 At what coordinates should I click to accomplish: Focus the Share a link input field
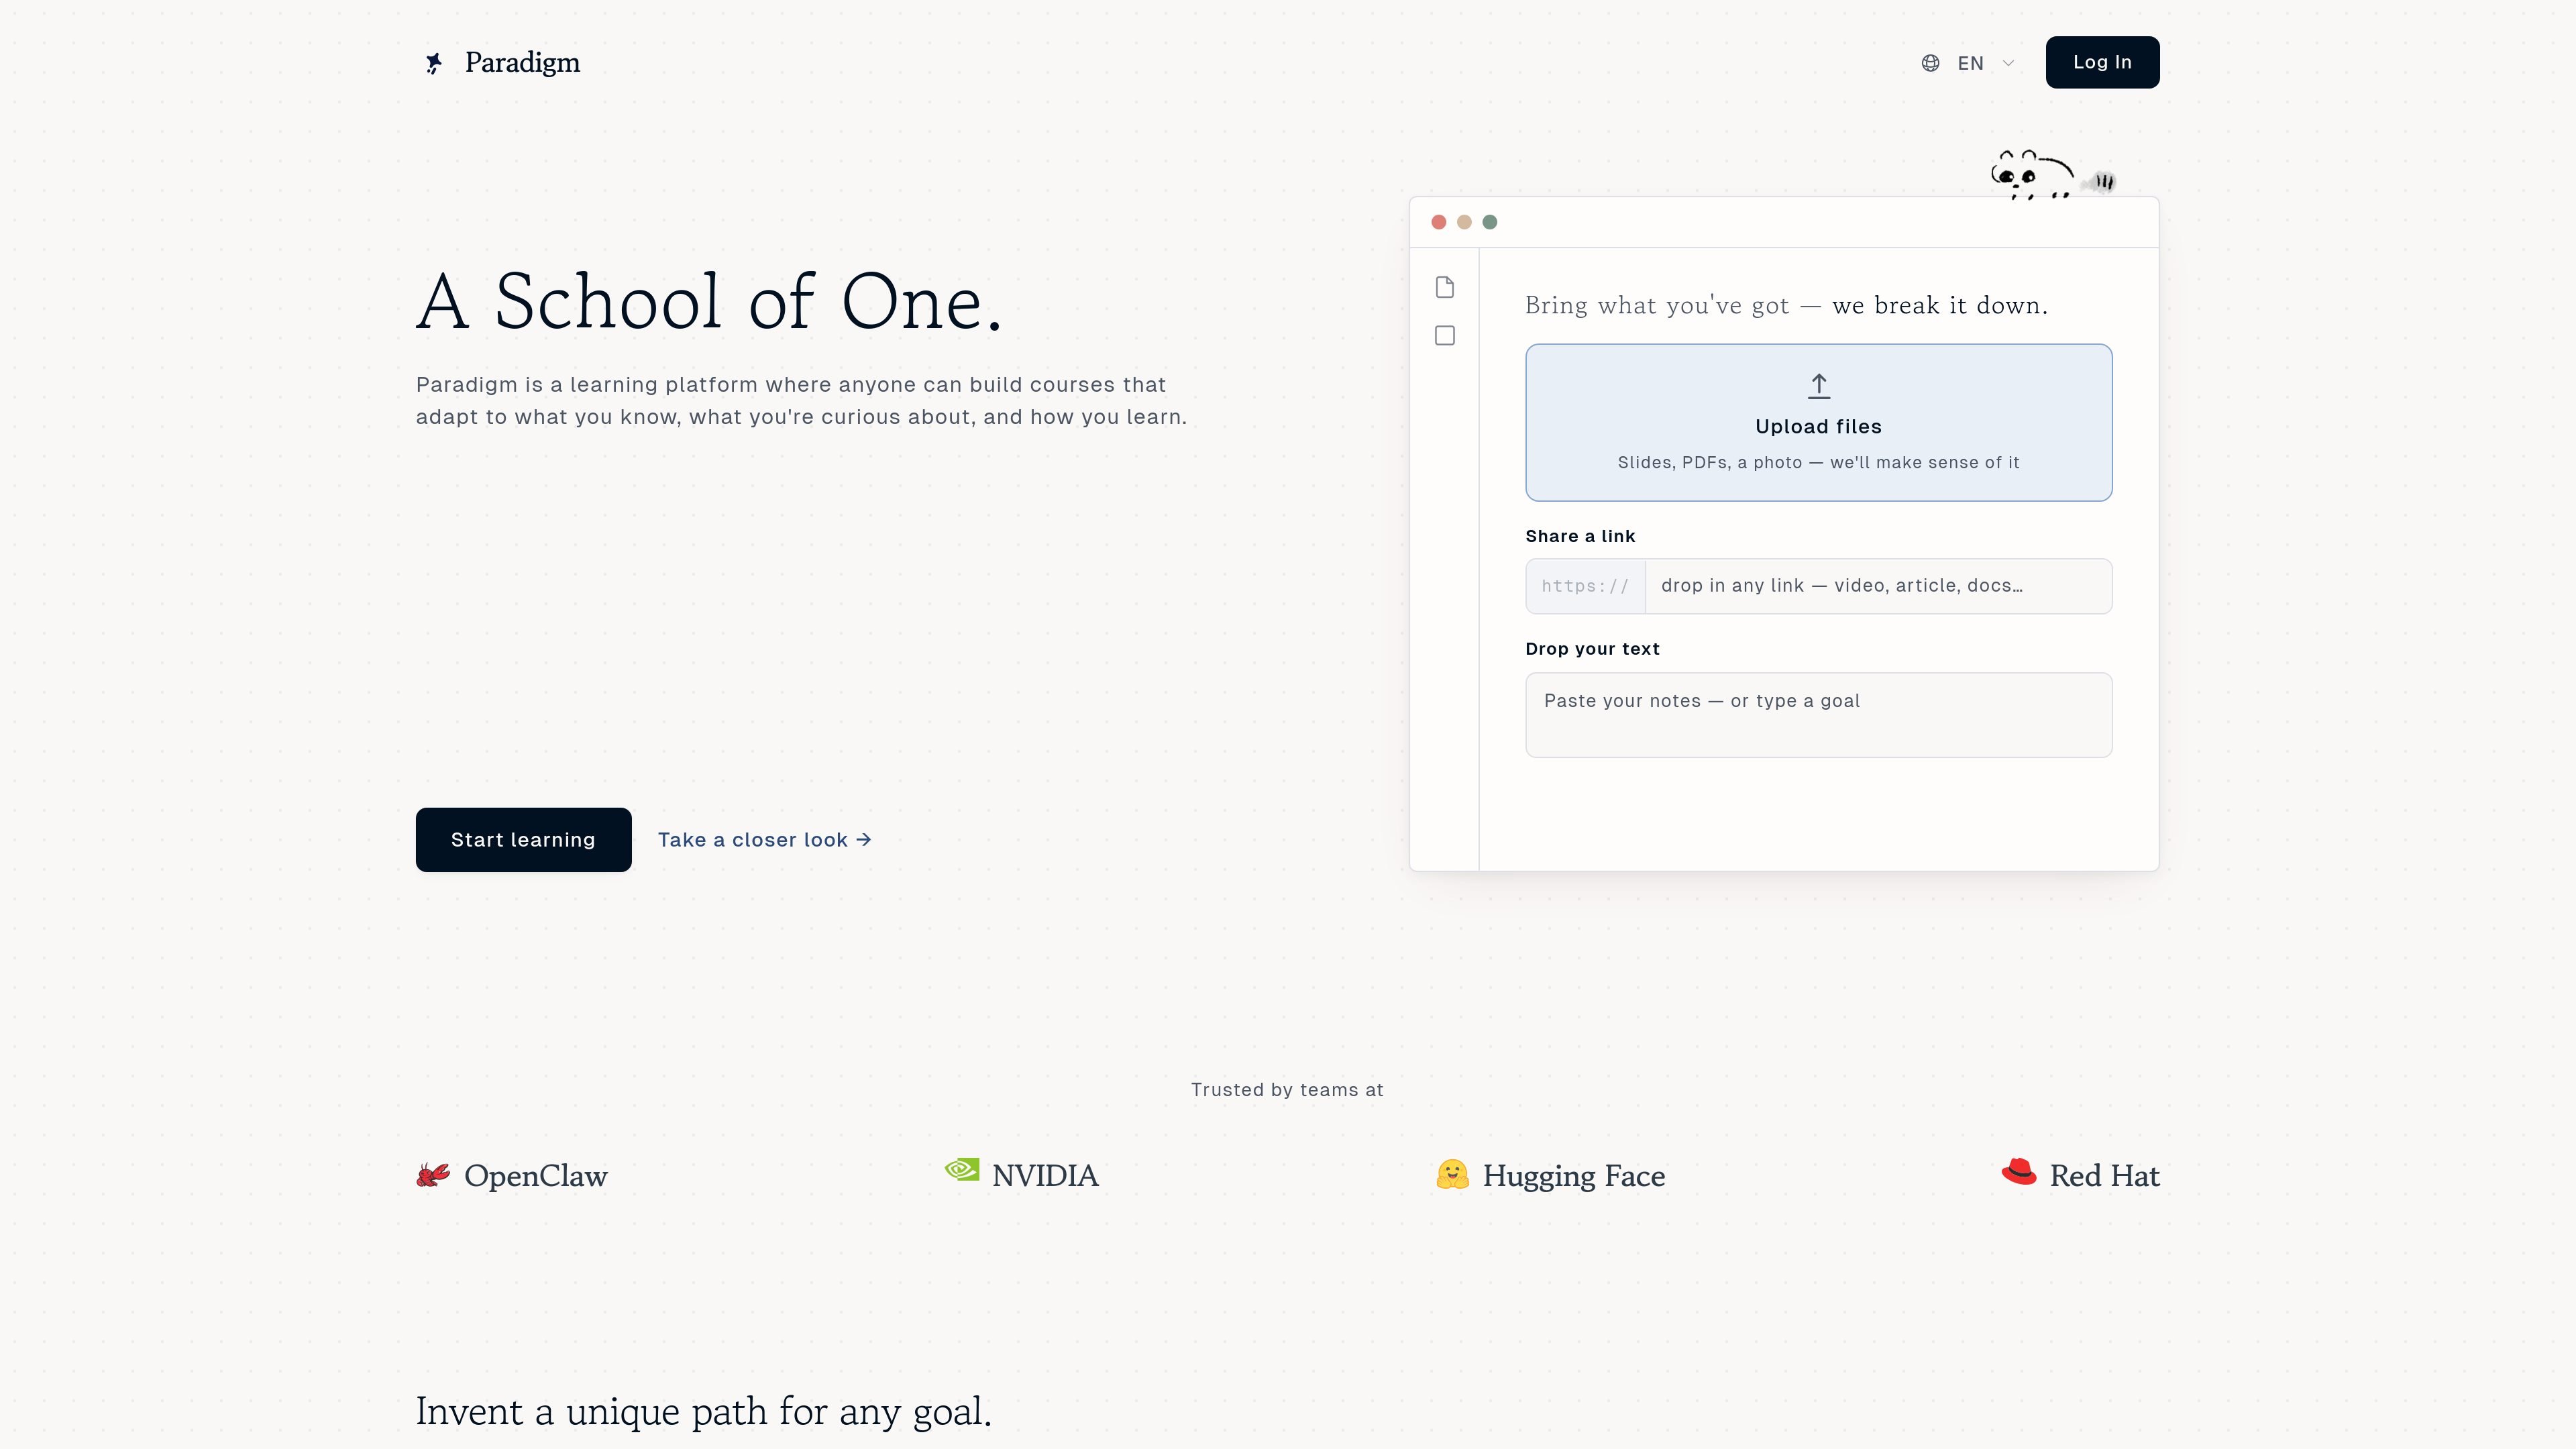1878,586
